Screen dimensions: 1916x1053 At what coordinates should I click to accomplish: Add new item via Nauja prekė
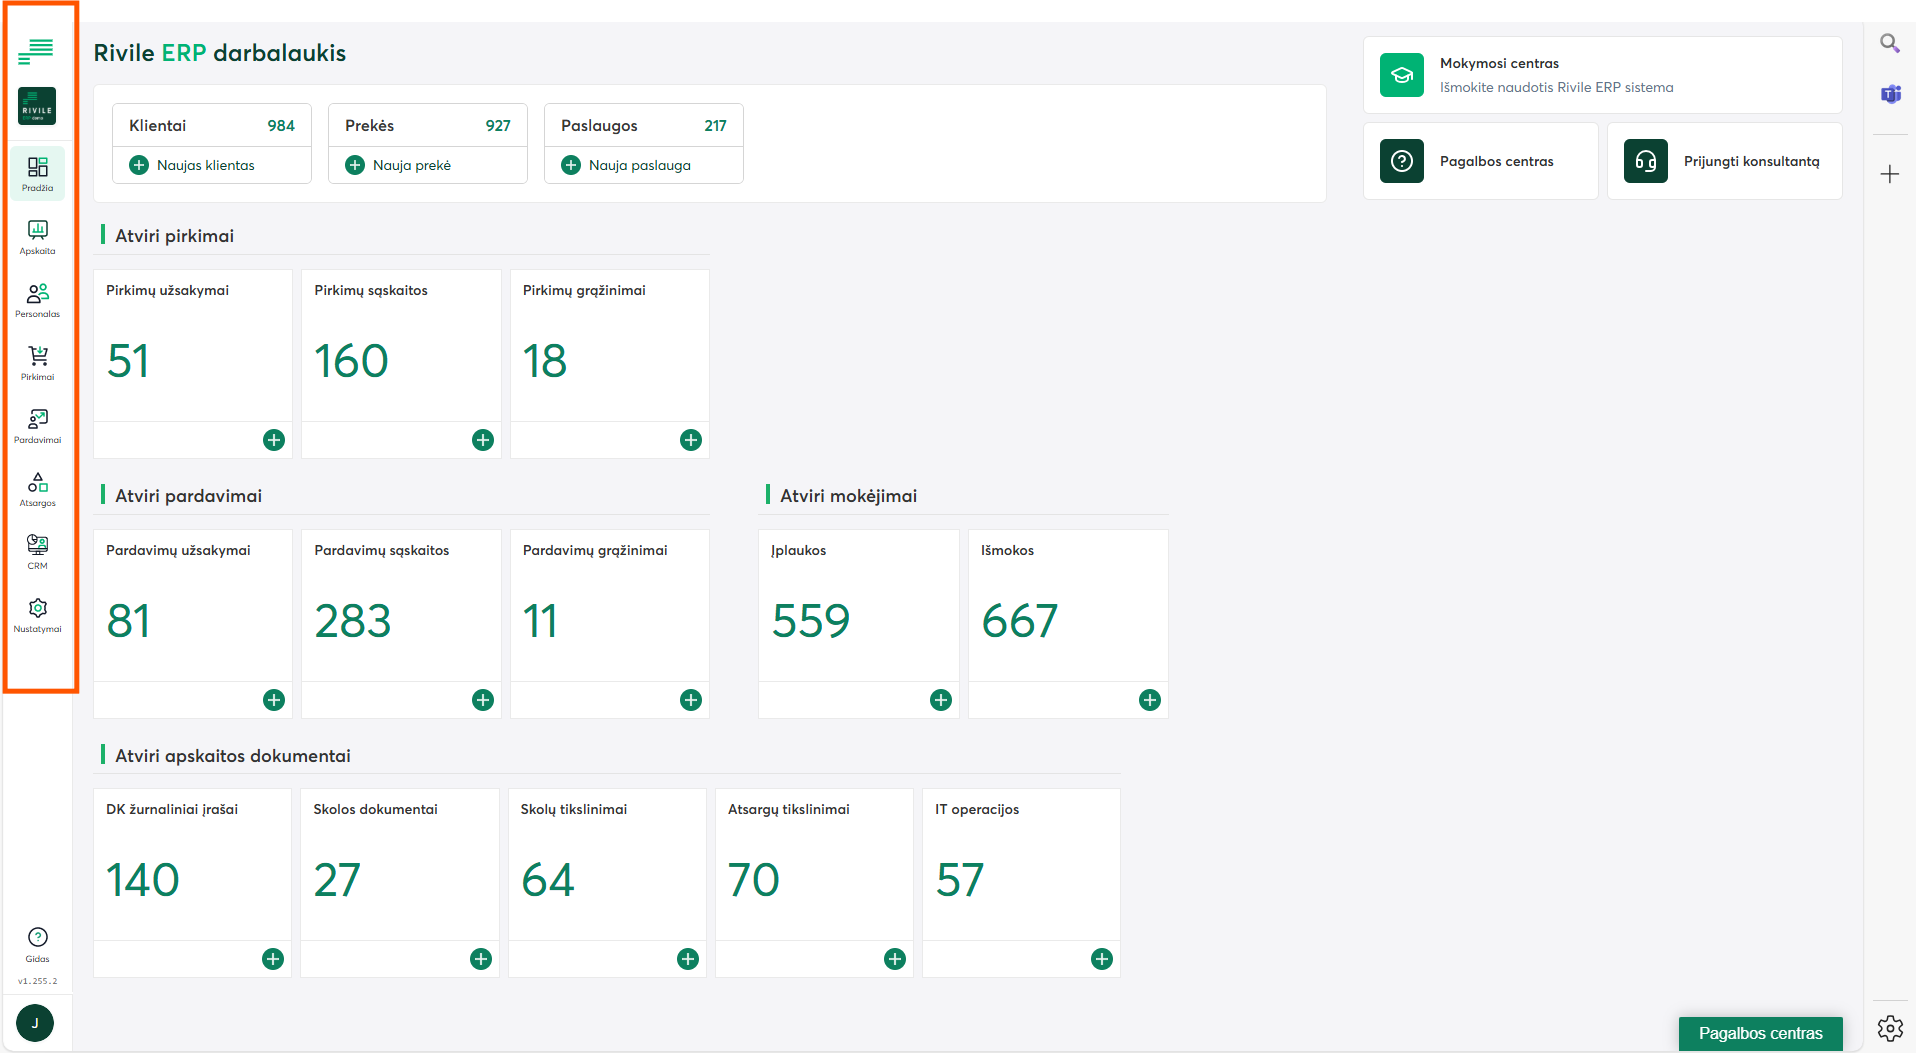[x=411, y=165]
